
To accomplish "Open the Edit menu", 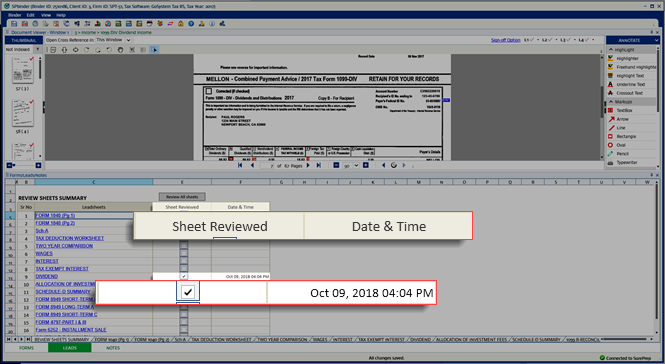I will click(x=31, y=15).
